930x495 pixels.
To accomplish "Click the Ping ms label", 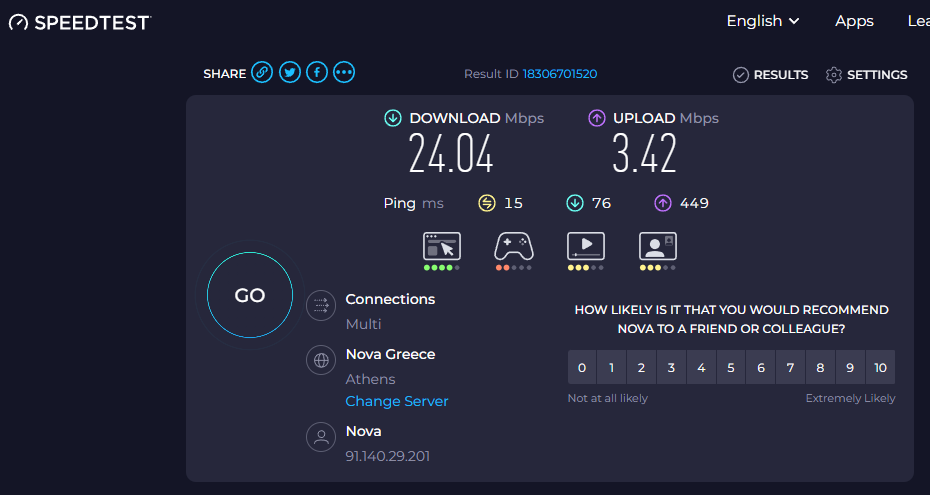I will pos(413,203).
